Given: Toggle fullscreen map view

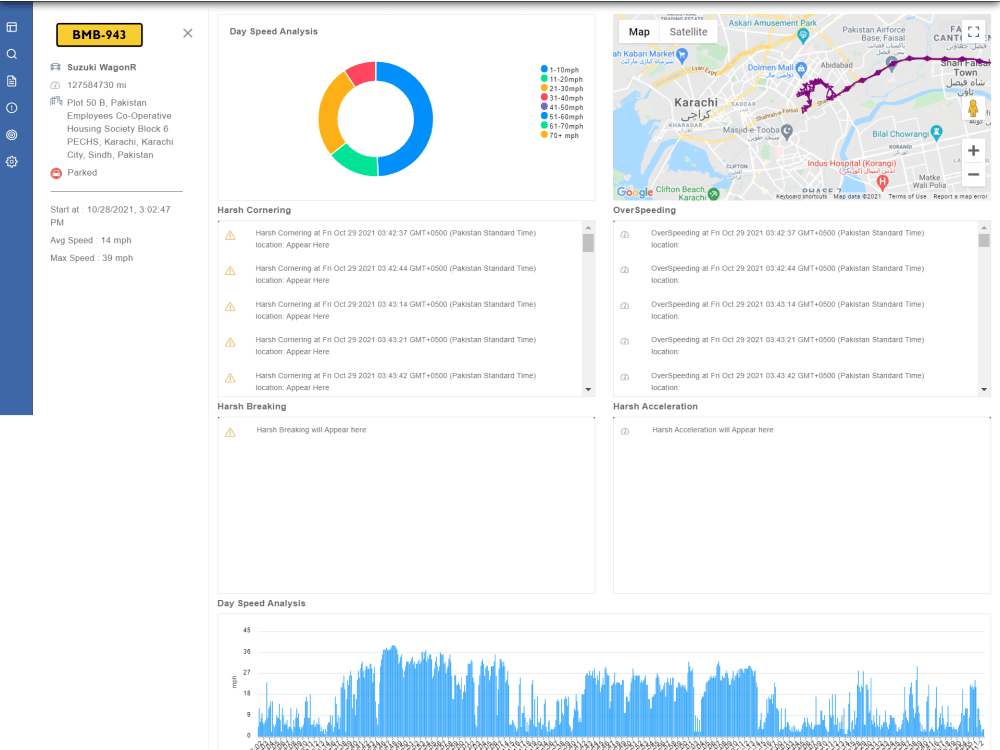Looking at the screenshot, I should pyautogui.click(x=973, y=32).
